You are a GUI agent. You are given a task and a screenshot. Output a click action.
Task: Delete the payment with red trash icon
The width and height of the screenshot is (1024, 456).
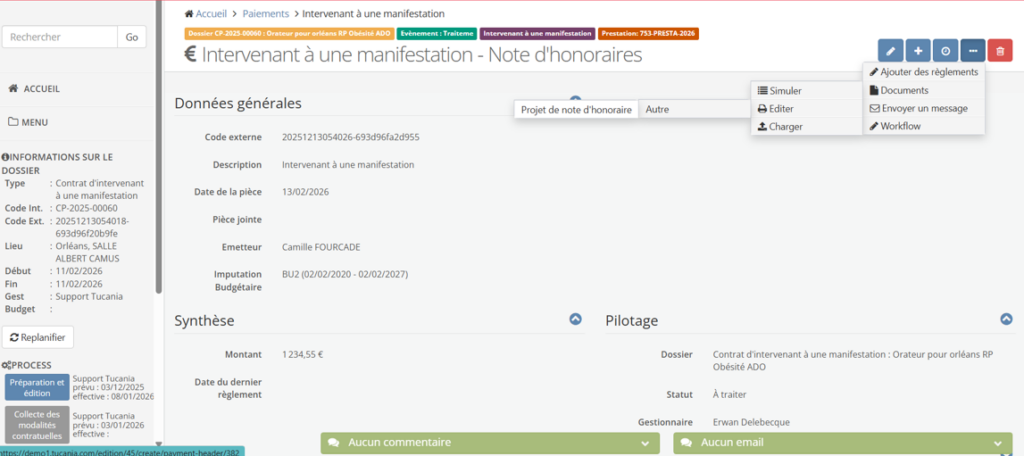pos(1000,51)
